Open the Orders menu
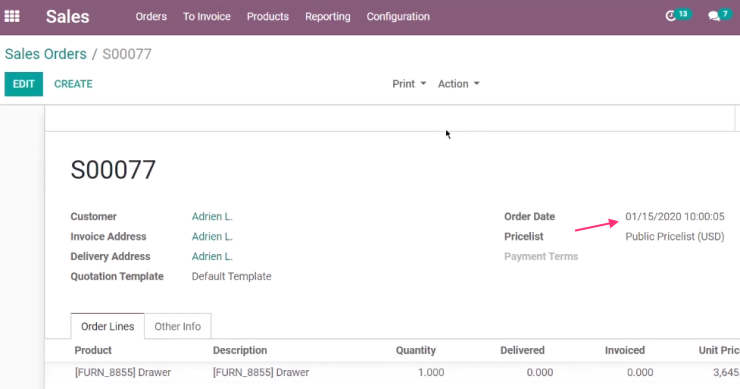Viewport: 740px width, 389px height. click(x=151, y=17)
